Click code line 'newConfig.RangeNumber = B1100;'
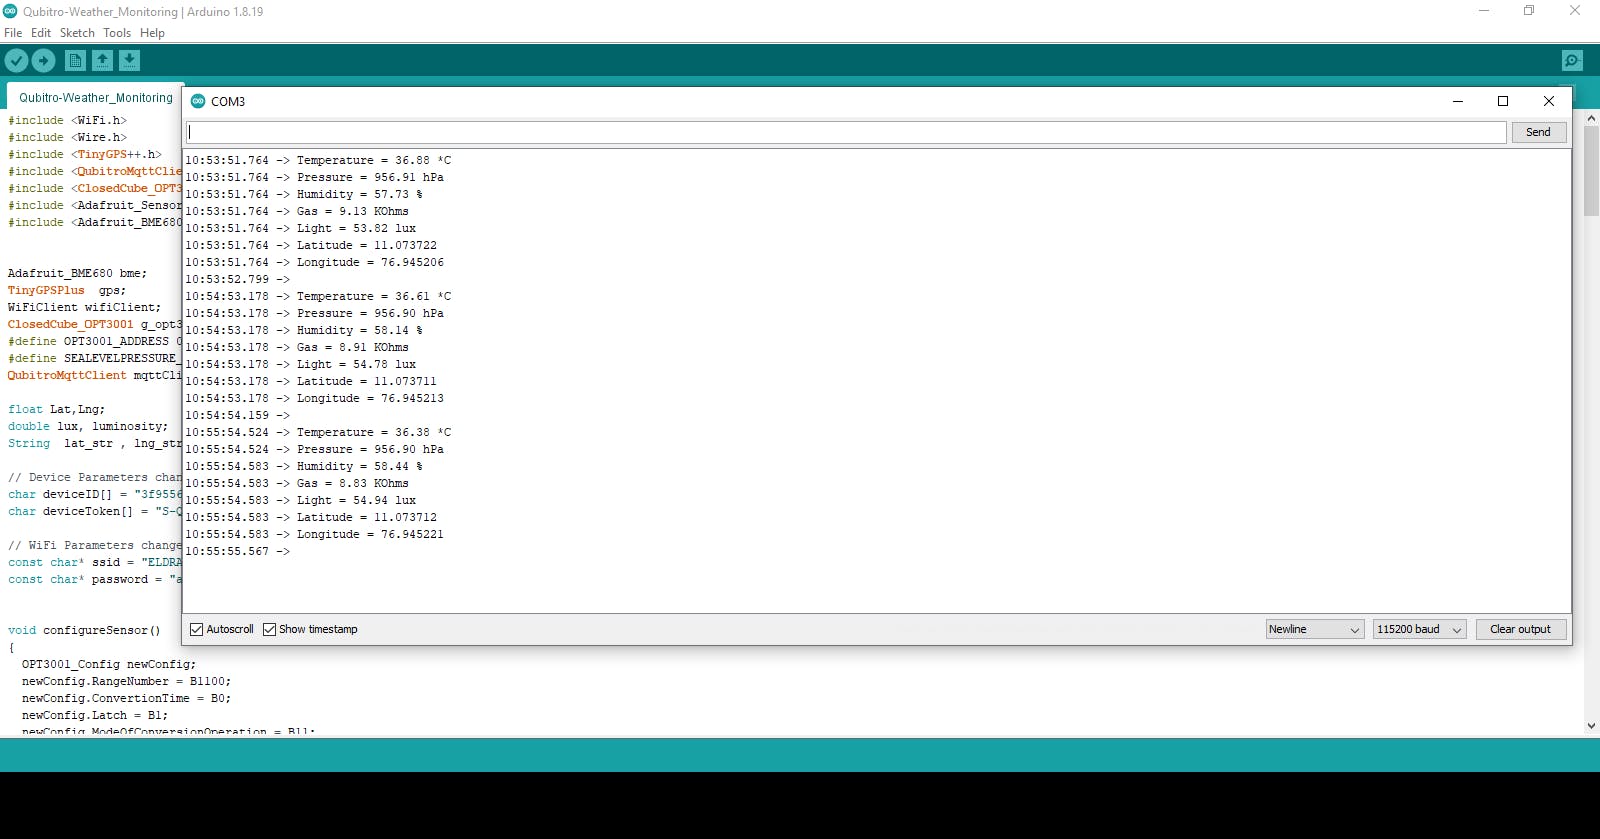This screenshot has width=1600, height=839. pyautogui.click(x=126, y=681)
